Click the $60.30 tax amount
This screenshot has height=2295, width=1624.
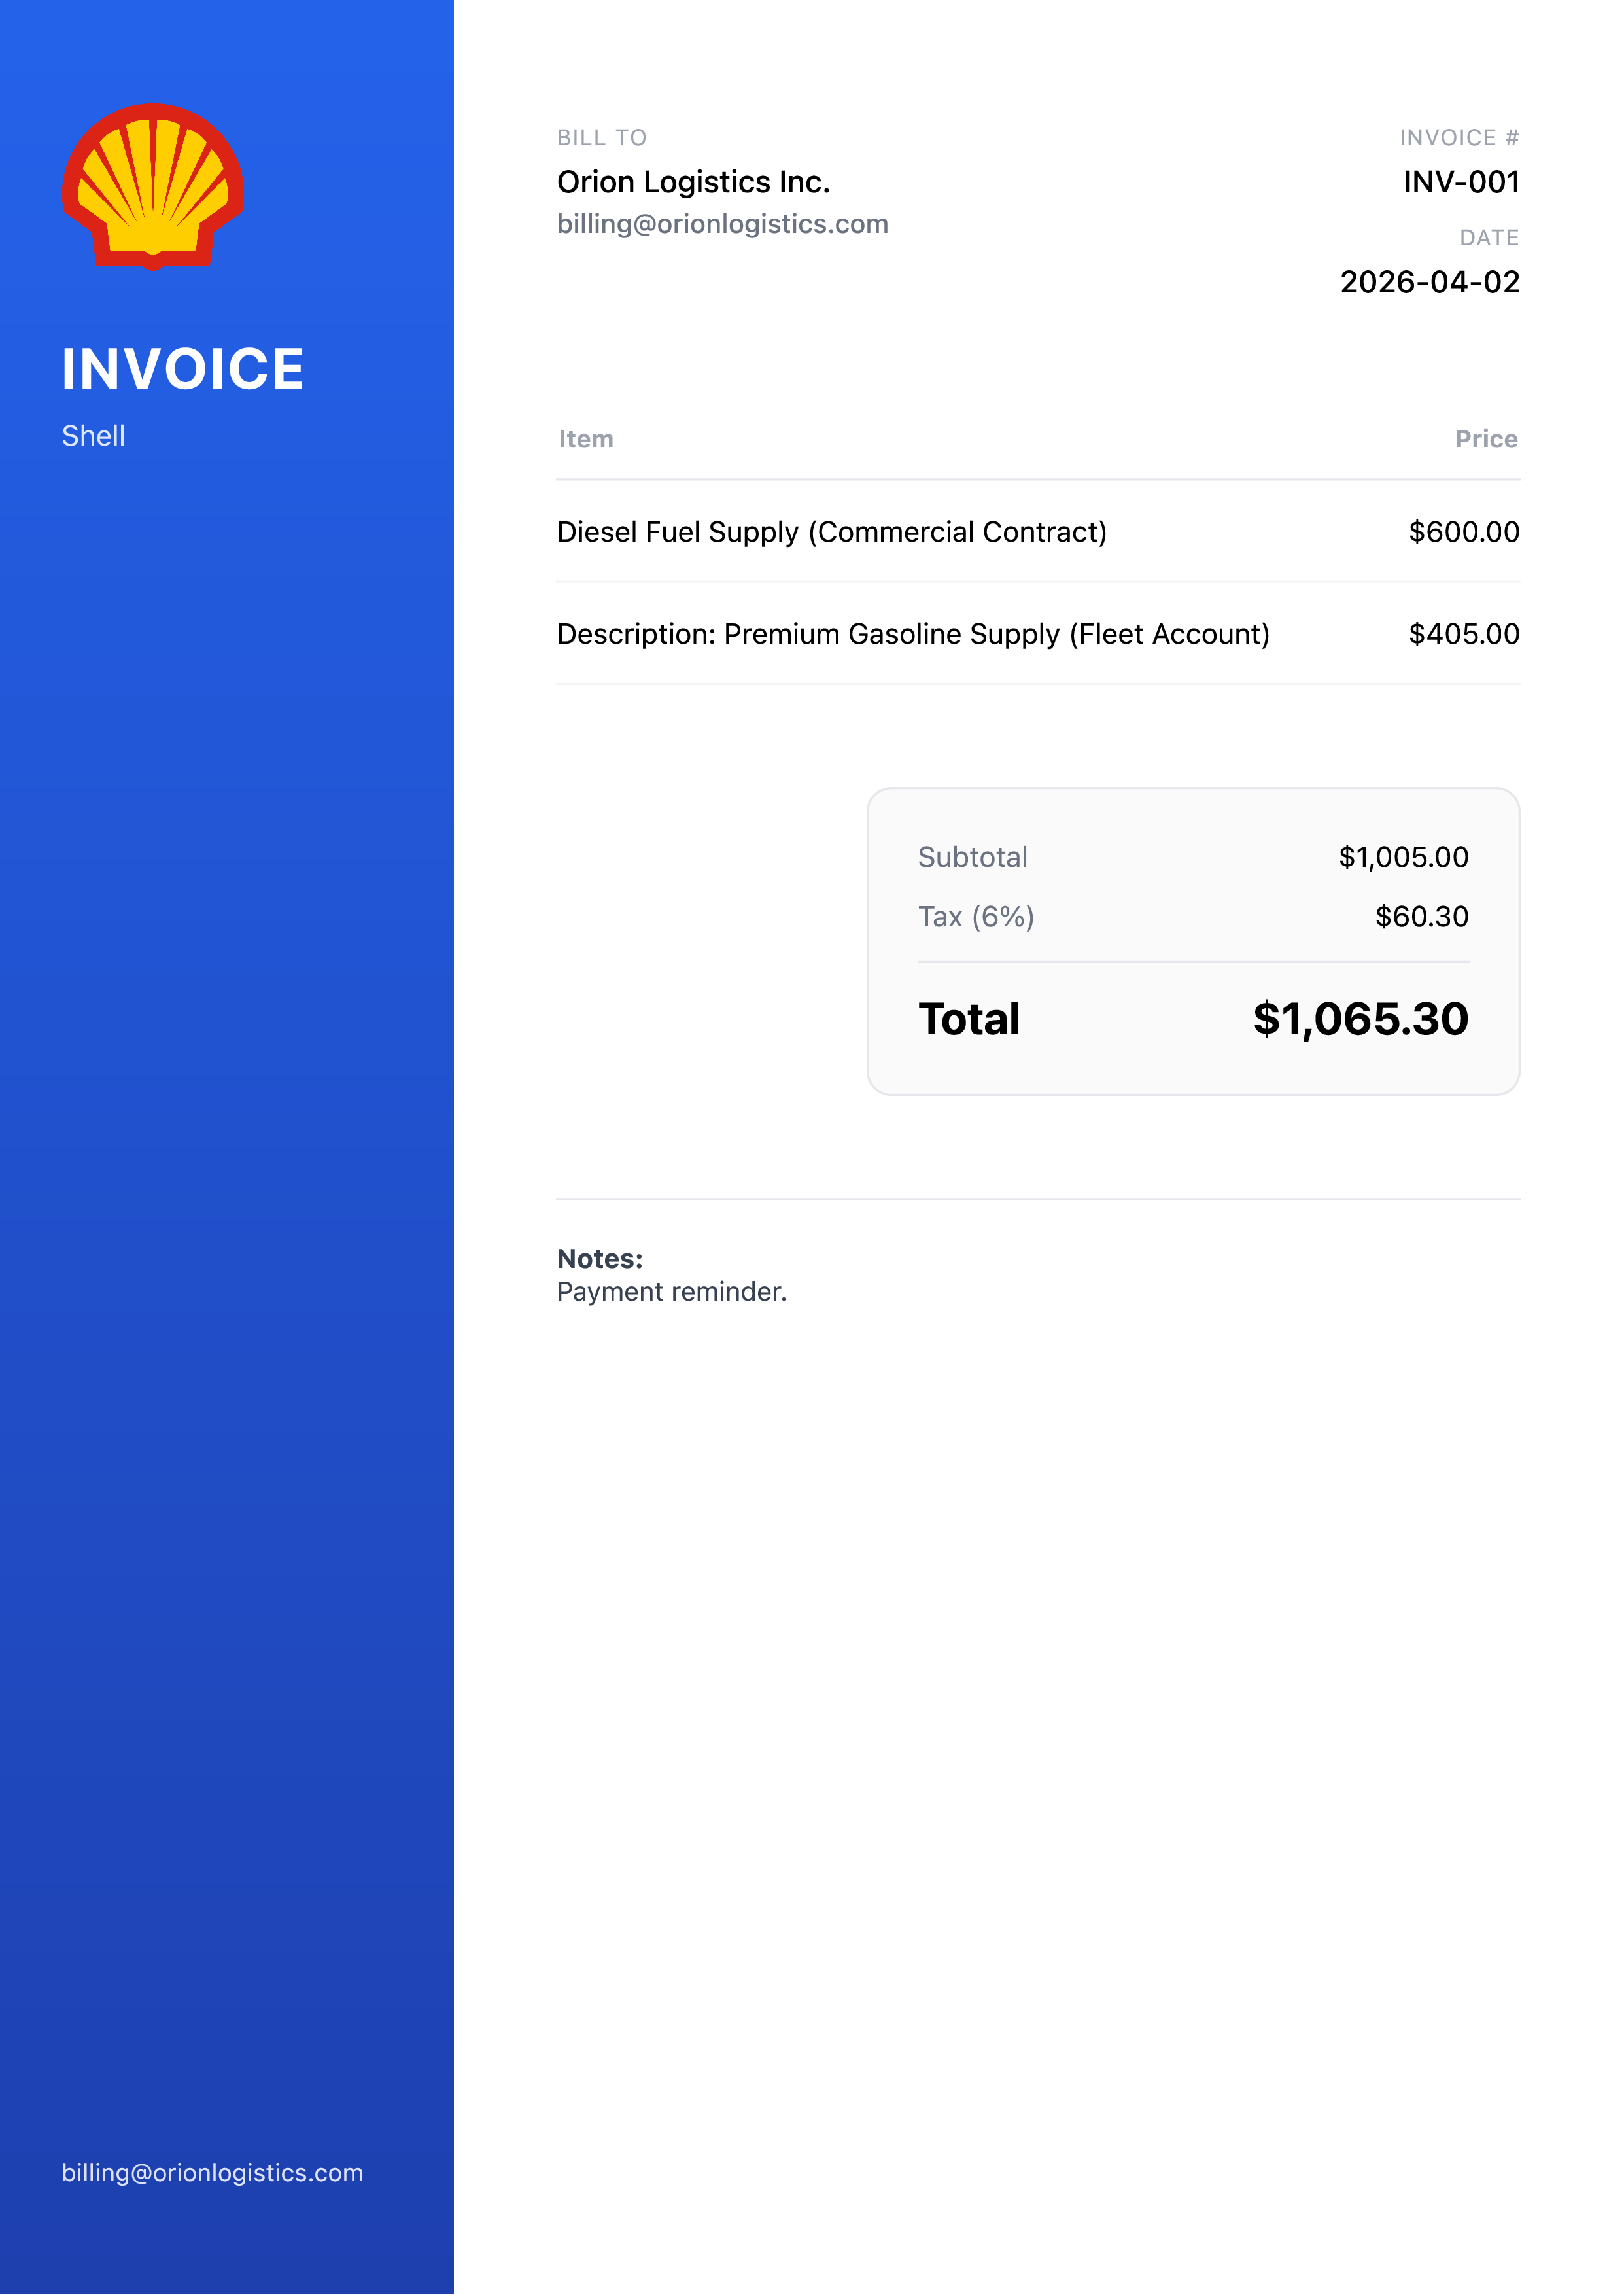point(1421,917)
